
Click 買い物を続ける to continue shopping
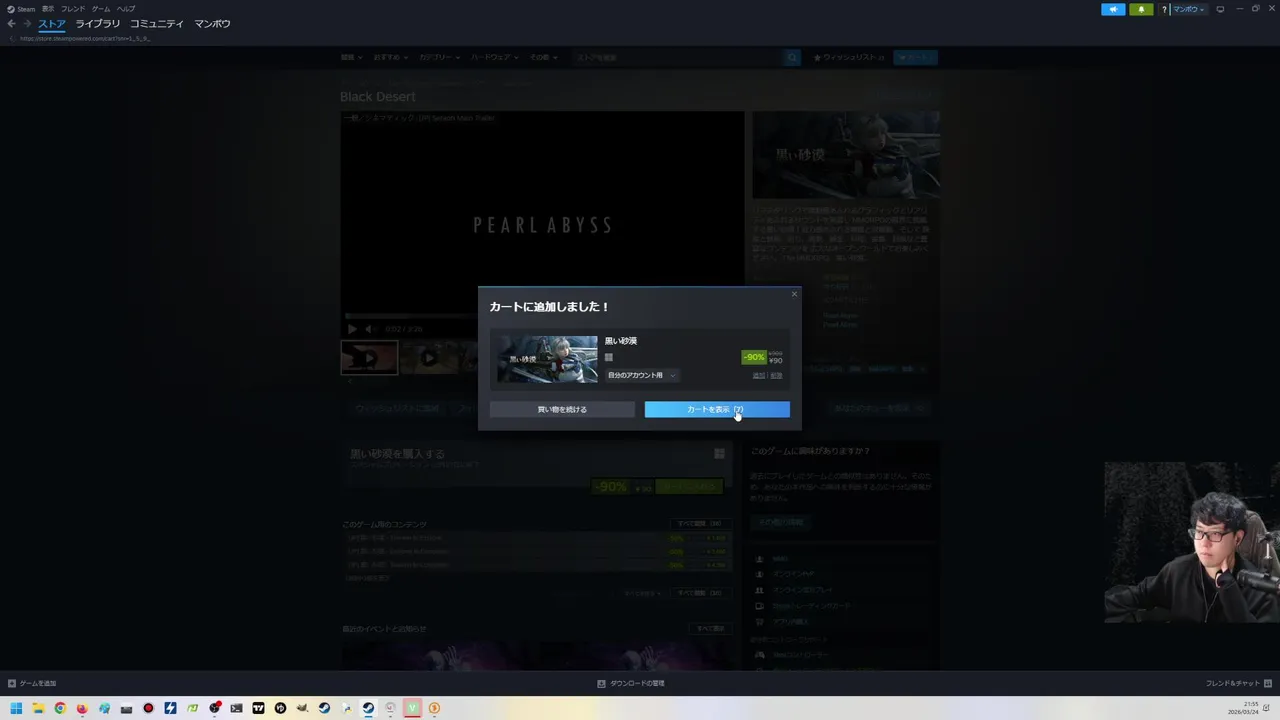[562, 409]
